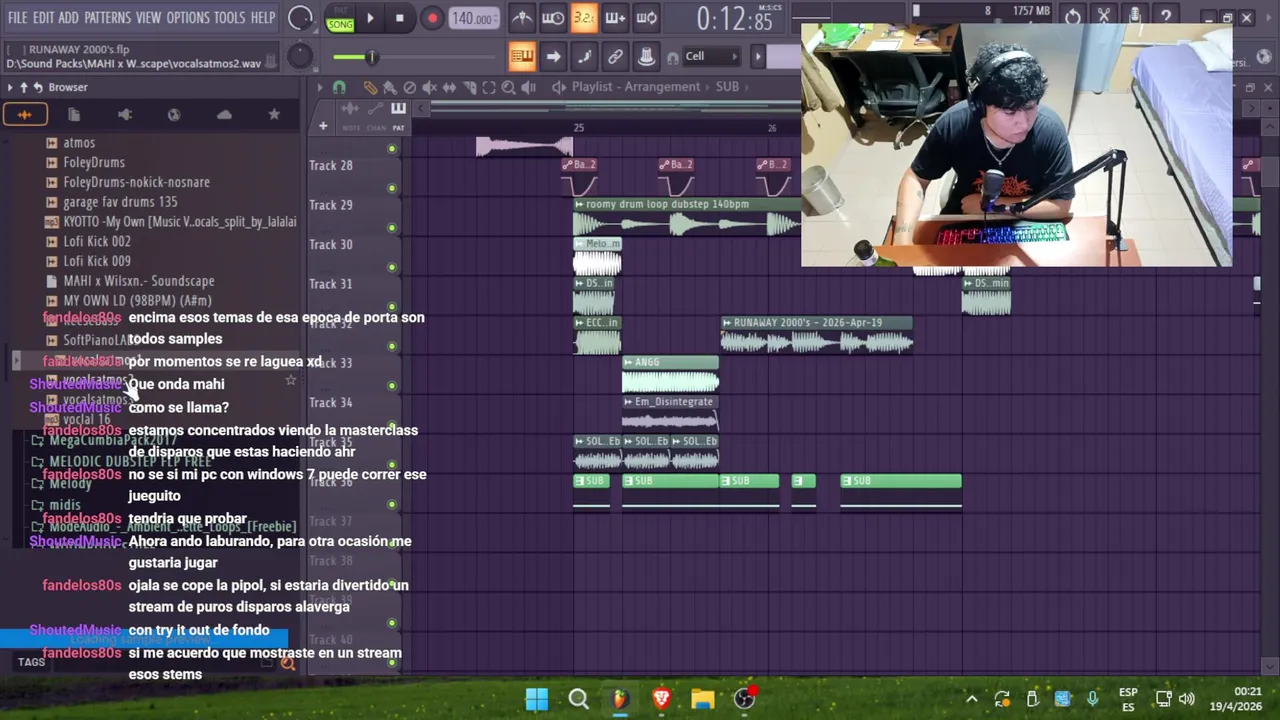Select the playlist slice tool
Viewport: 1280px width, 720px height.
(469, 87)
